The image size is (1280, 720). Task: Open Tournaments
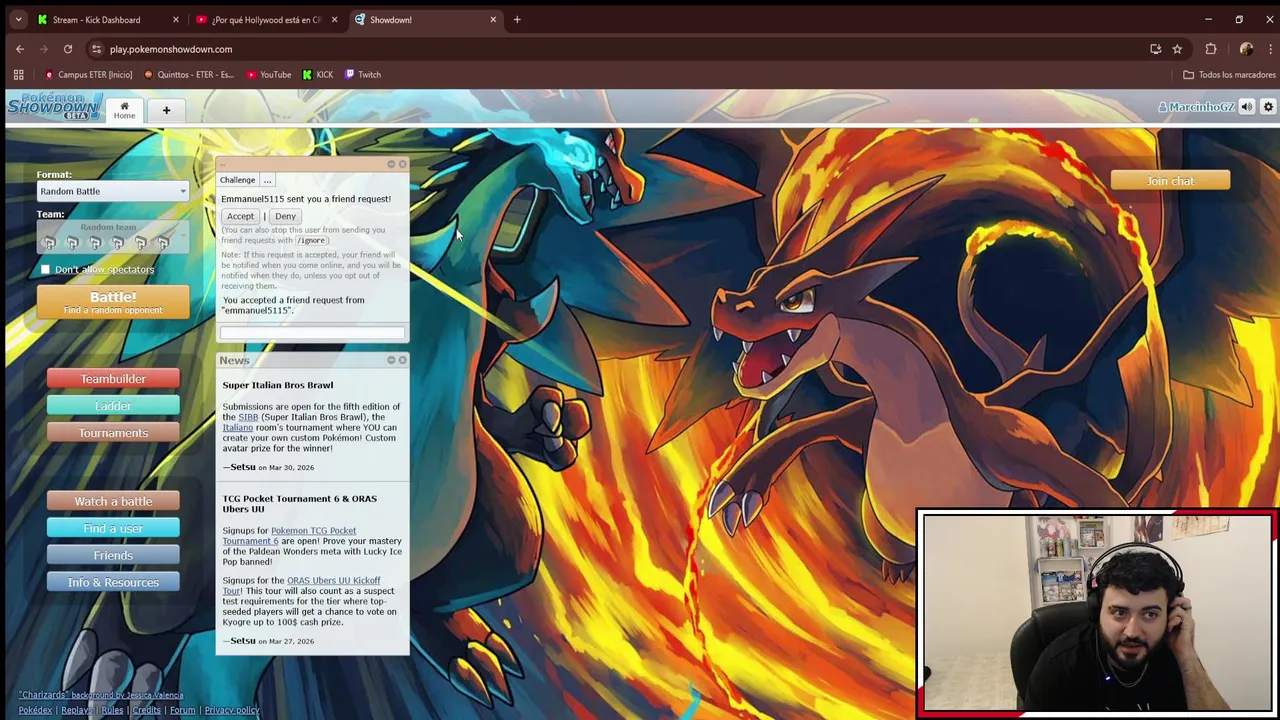pyautogui.click(x=113, y=433)
